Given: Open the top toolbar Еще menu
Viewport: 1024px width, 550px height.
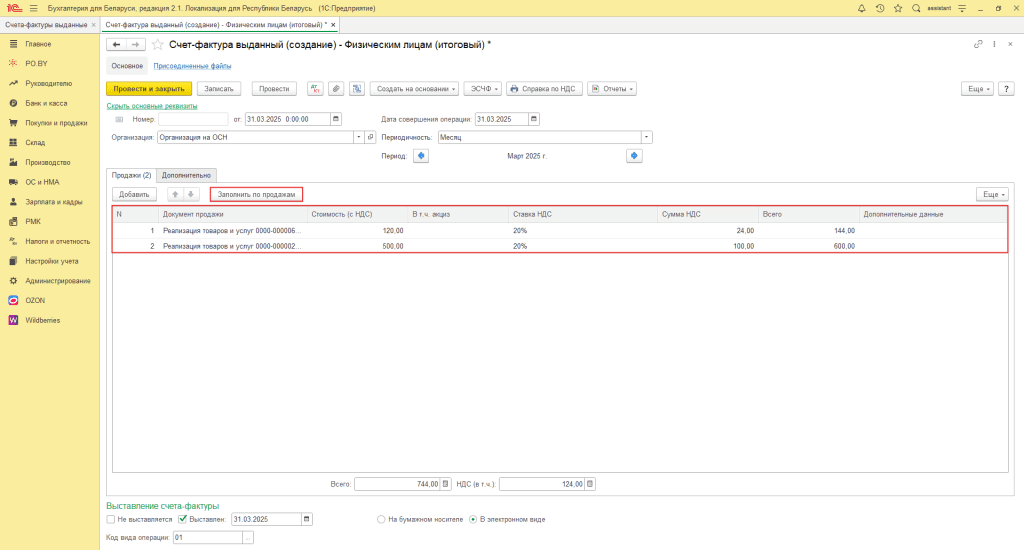Looking at the screenshot, I should point(978,89).
